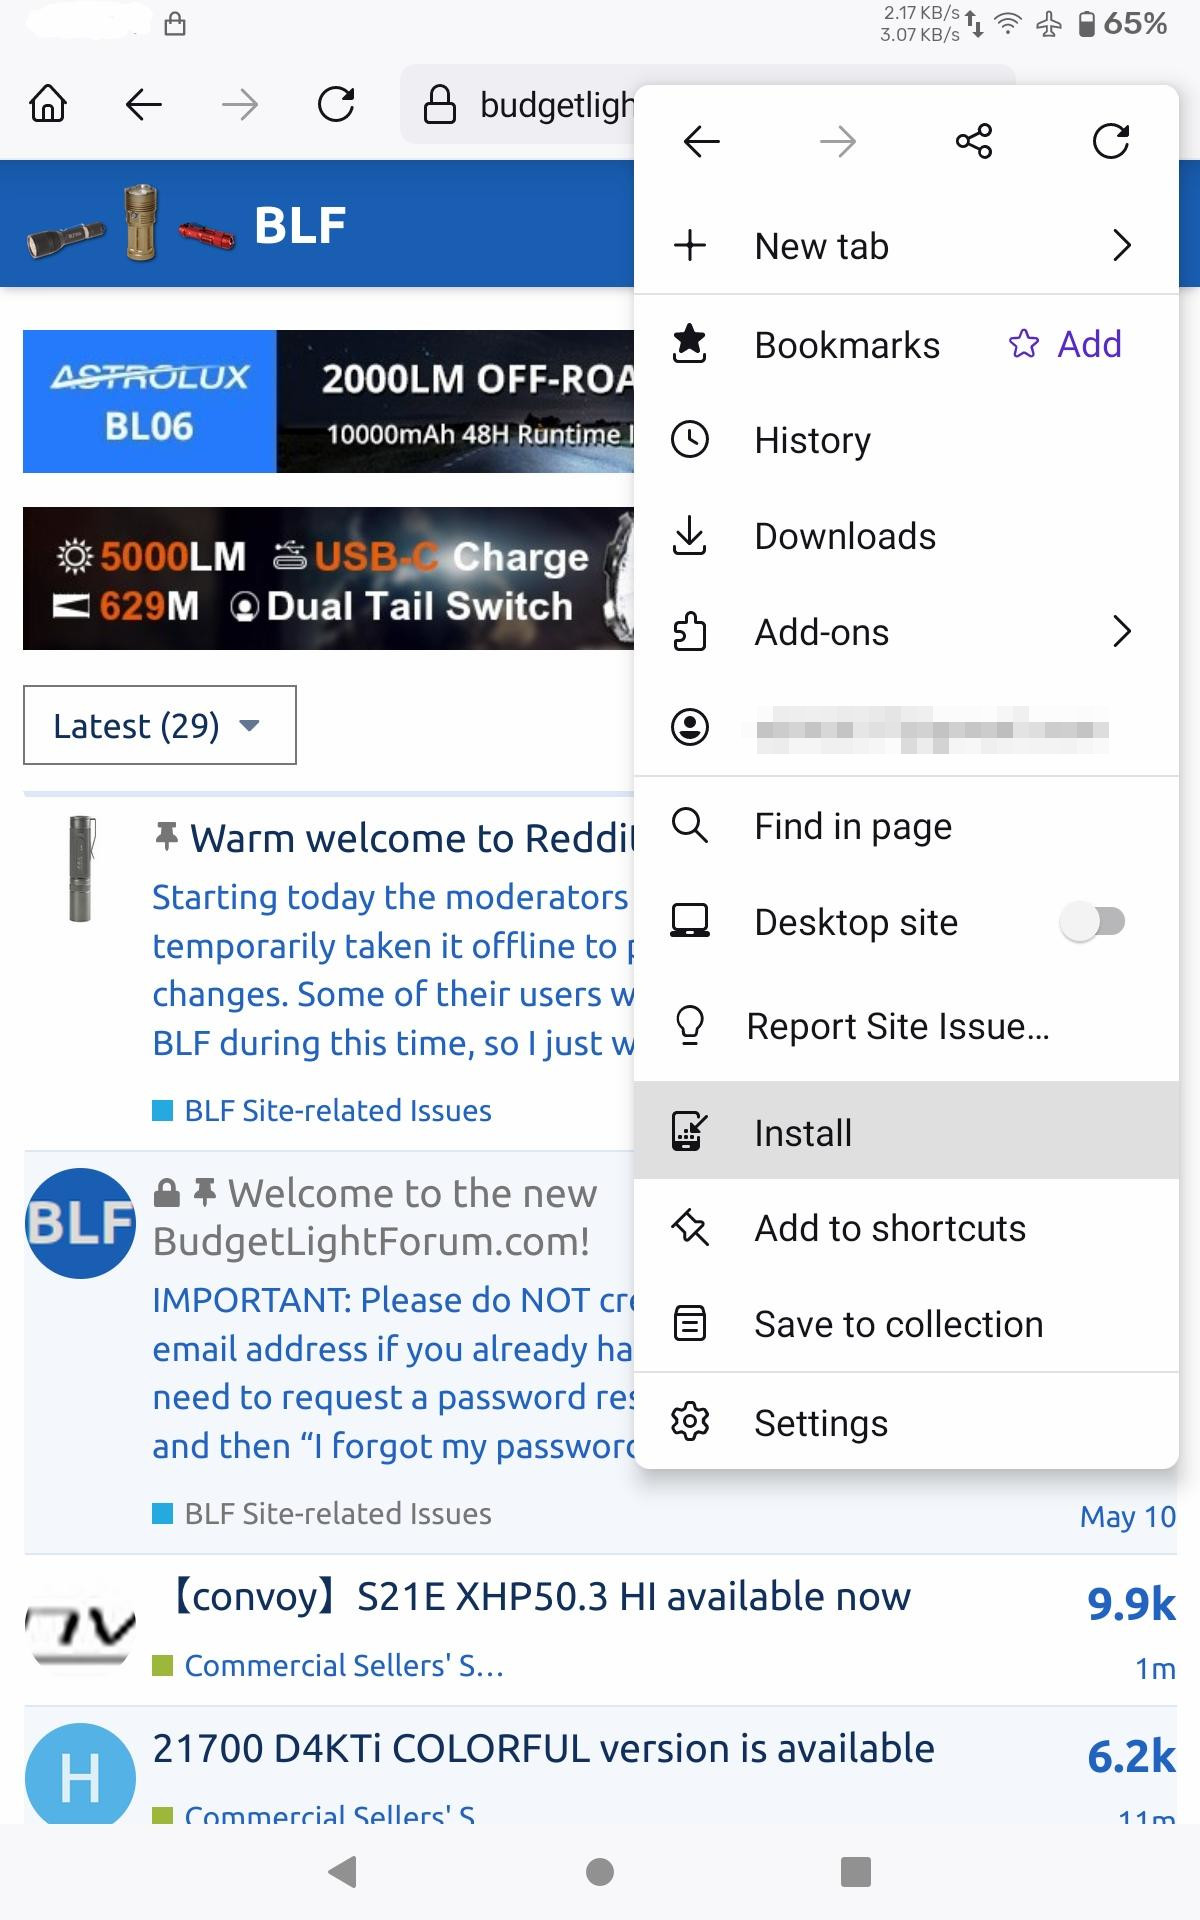Image resolution: width=1200 pixels, height=1920 pixels.
Task: Open the Latest (29) dropdown
Action: (160, 725)
